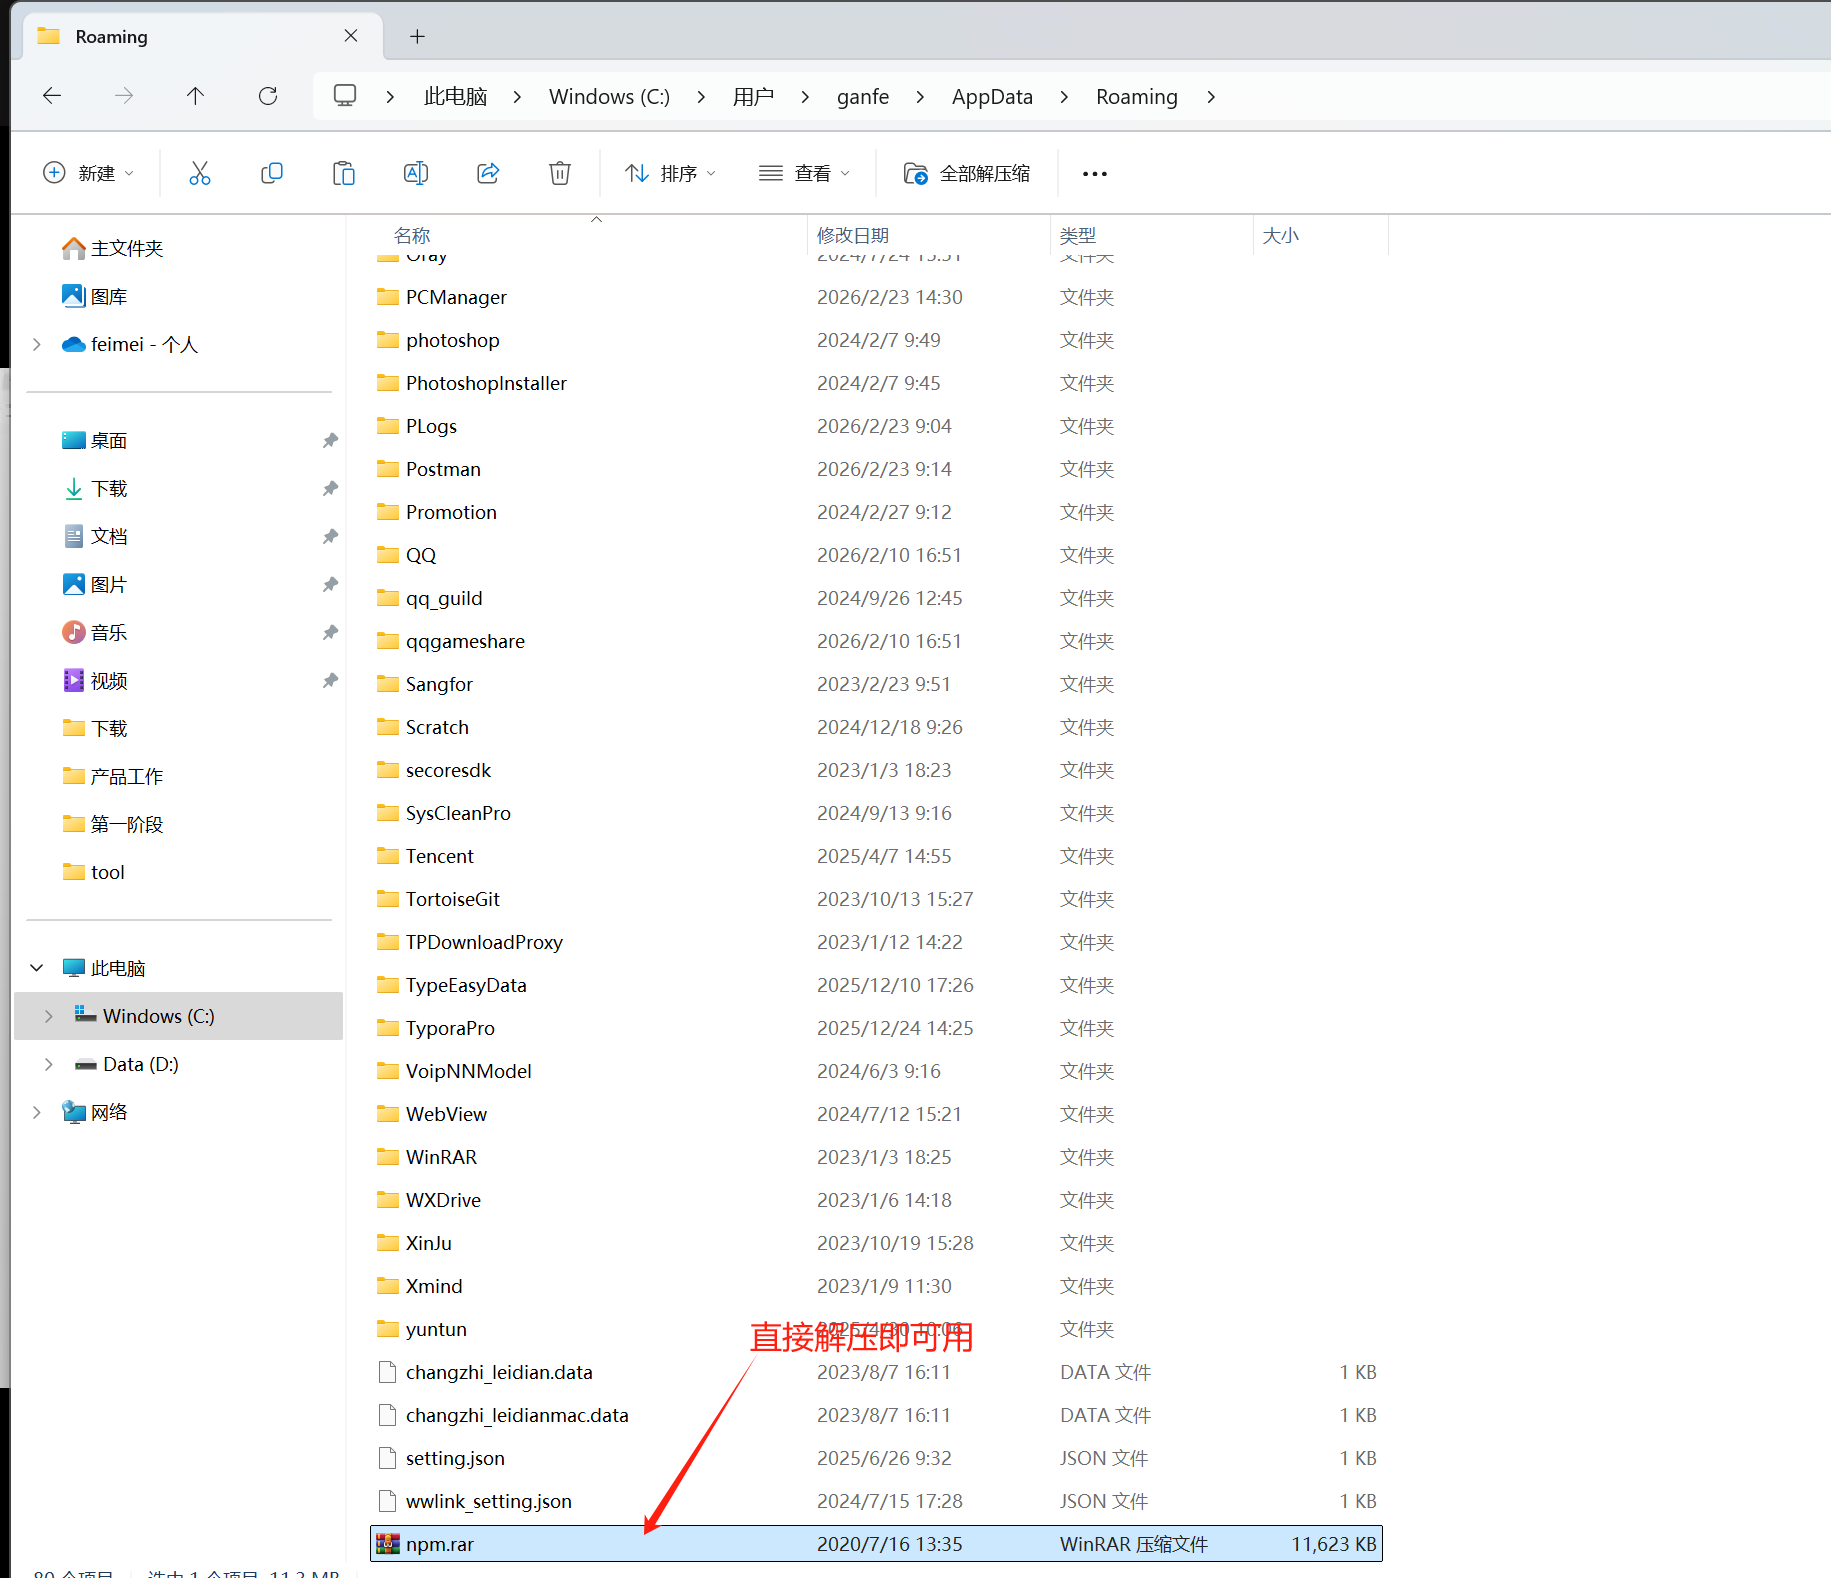Open tool folder in sidebar
This screenshot has height=1578, width=1831.
click(94, 872)
